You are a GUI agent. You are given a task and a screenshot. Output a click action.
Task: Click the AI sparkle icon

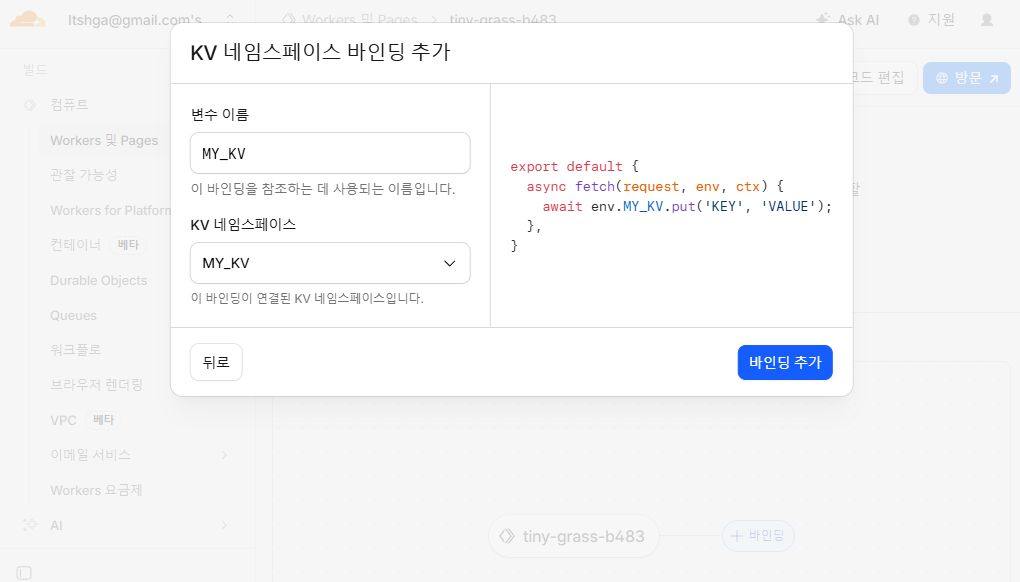pyautogui.click(x=30, y=525)
